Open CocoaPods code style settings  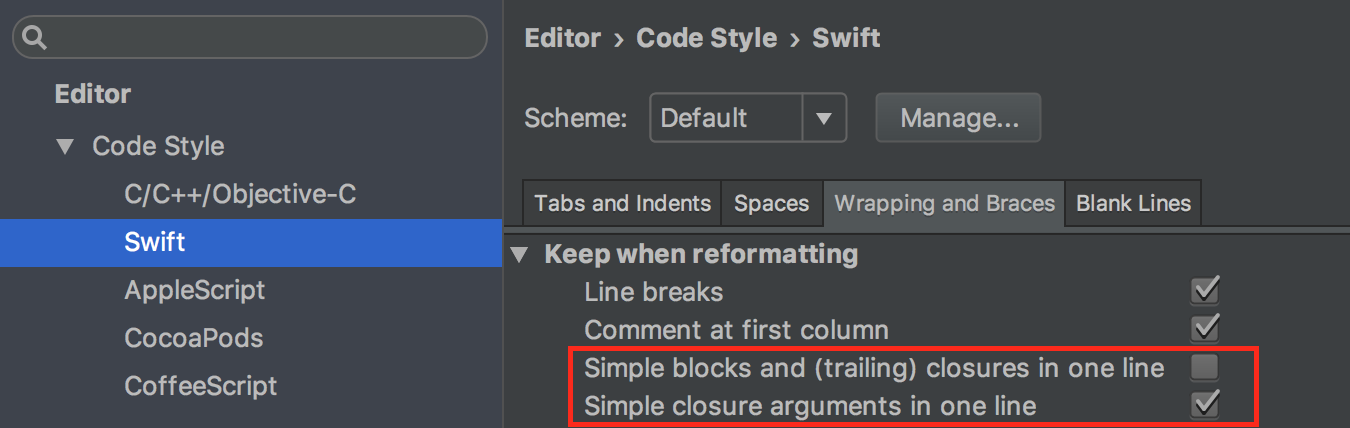pyautogui.click(x=194, y=338)
